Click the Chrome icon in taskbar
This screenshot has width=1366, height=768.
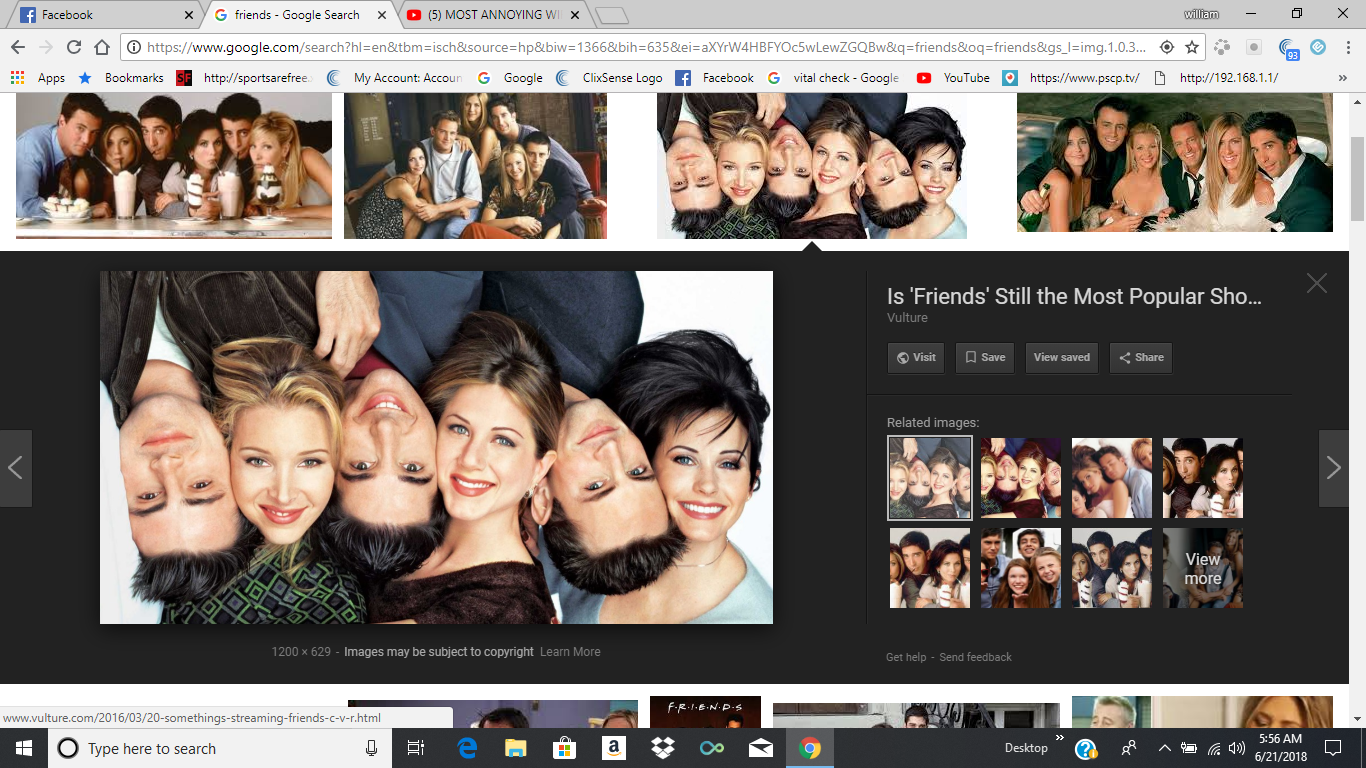pyautogui.click(x=810, y=748)
